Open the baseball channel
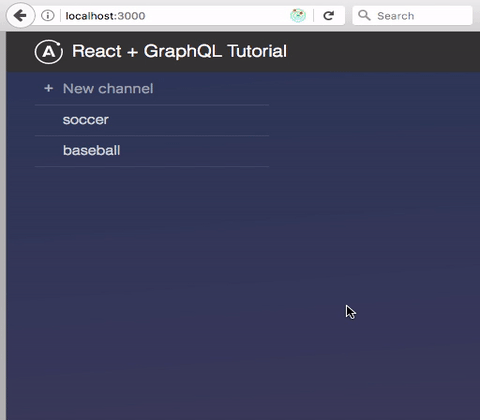 tap(92, 150)
